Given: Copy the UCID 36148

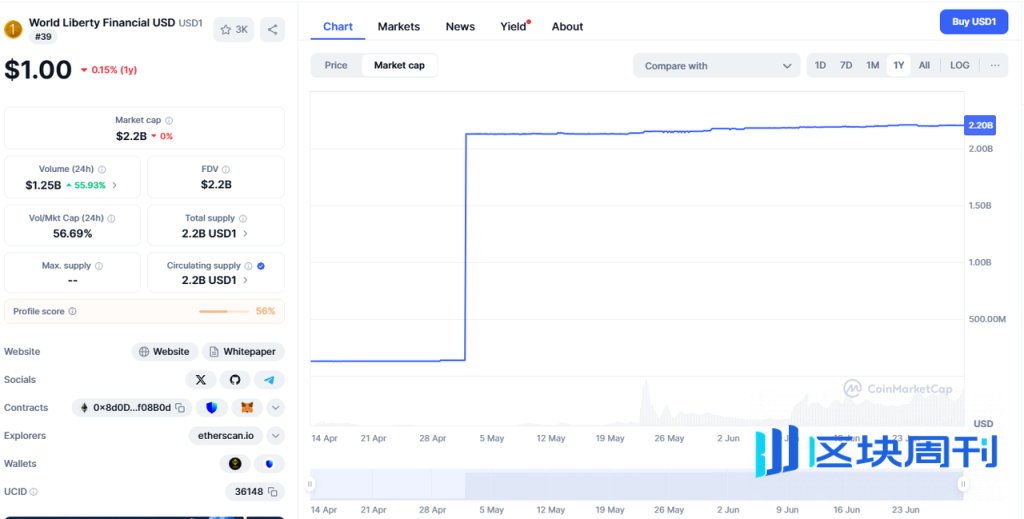Looking at the screenshot, I should [x=273, y=492].
